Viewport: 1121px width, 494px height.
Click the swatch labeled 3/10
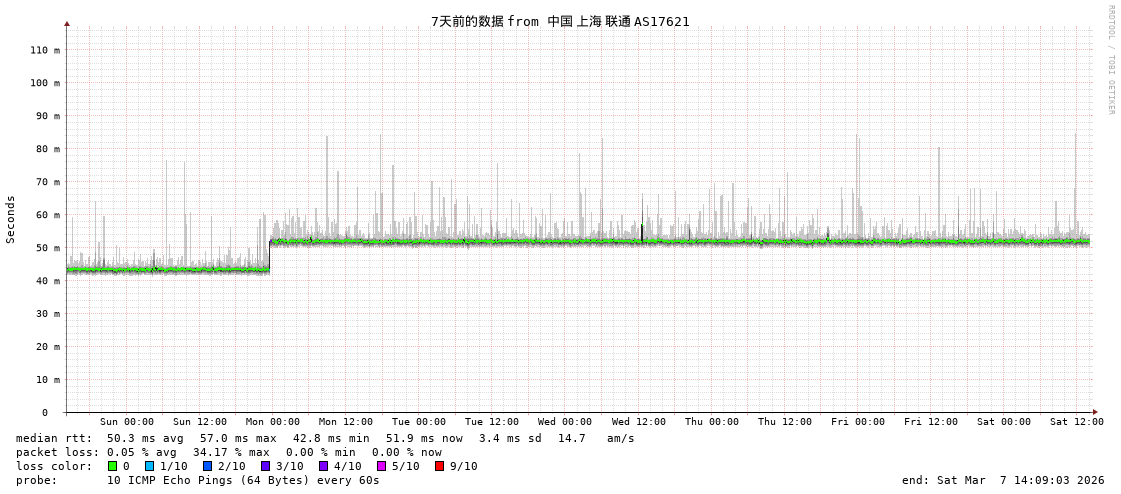click(x=266, y=466)
